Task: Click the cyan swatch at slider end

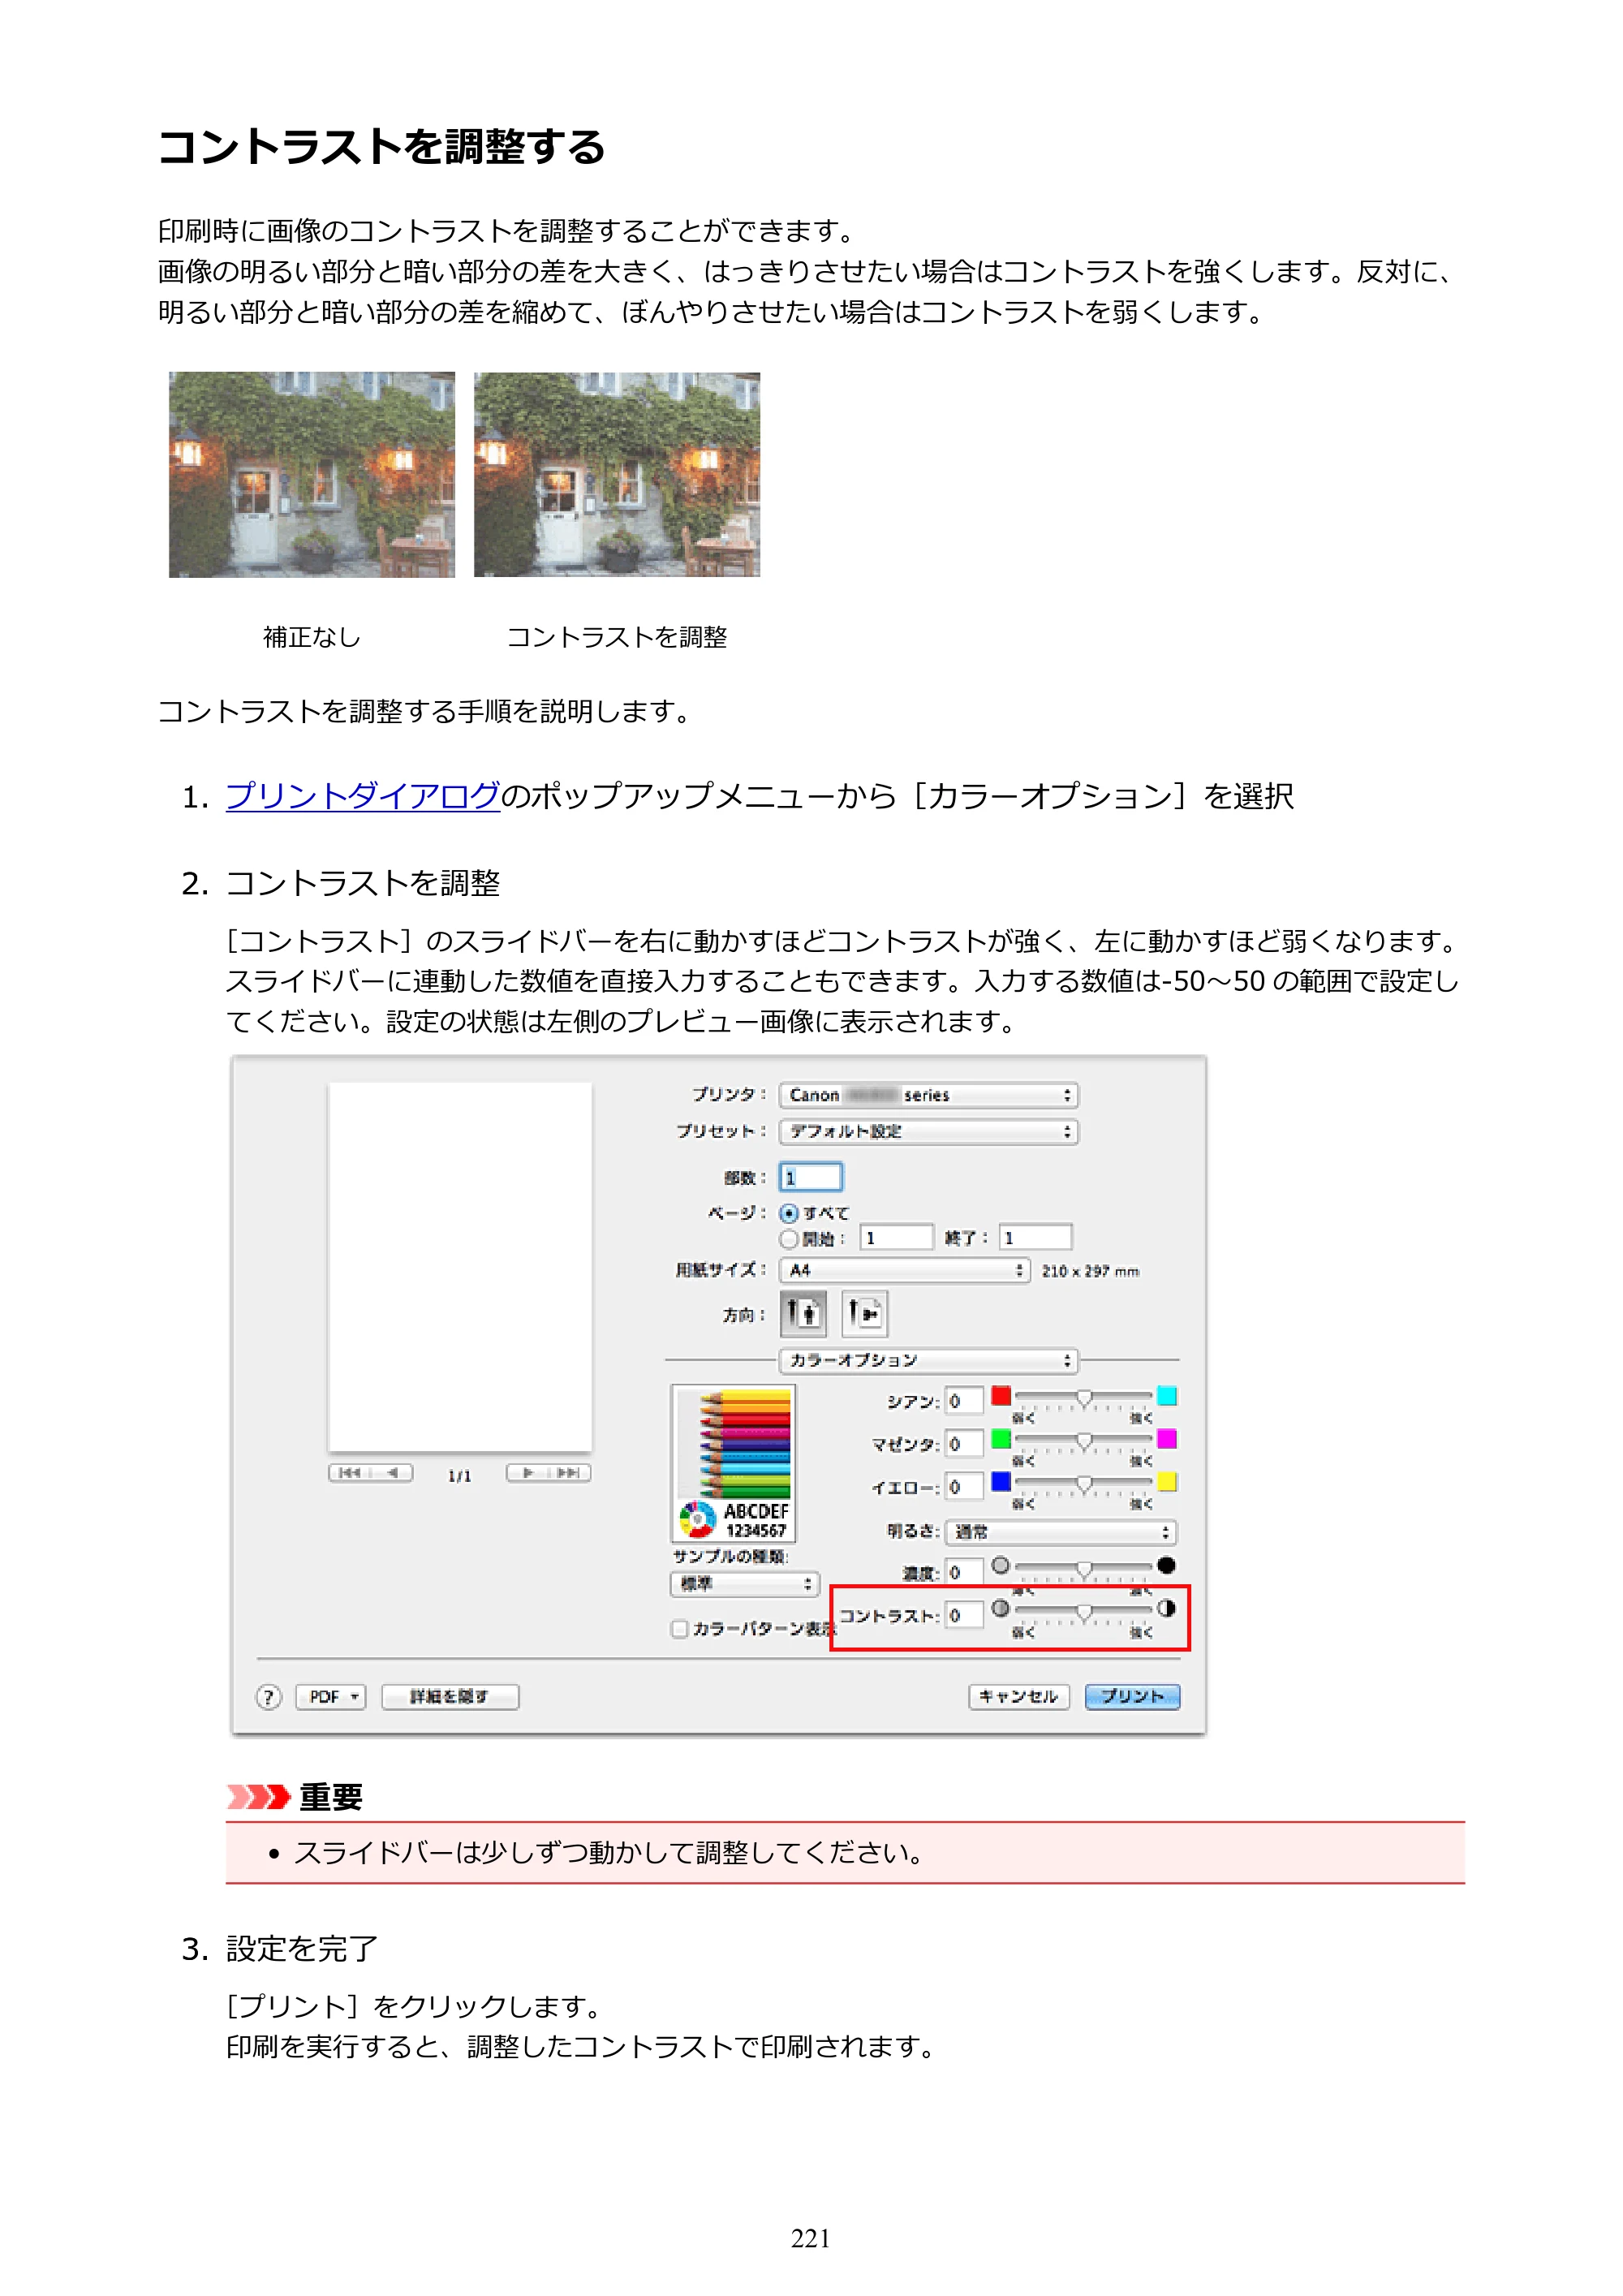Action: click(1167, 1396)
